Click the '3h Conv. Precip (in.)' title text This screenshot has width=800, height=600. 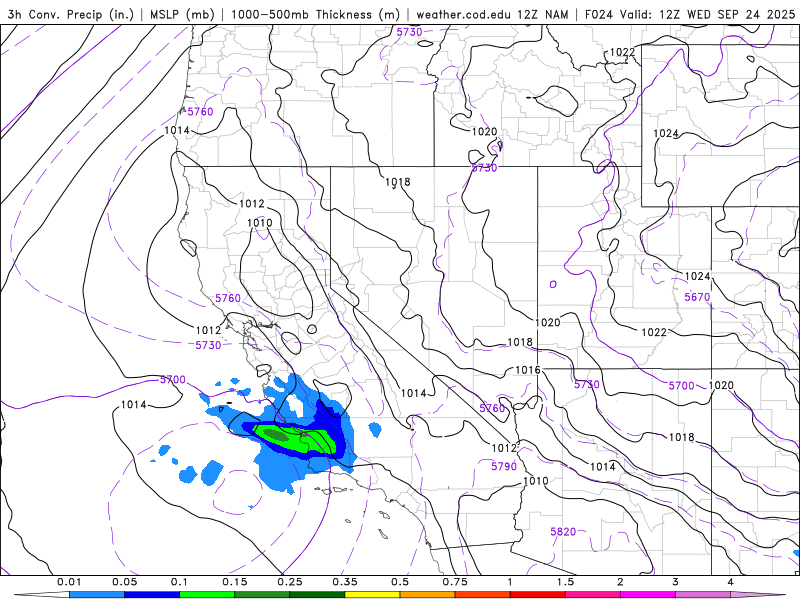pyautogui.click(x=70, y=15)
